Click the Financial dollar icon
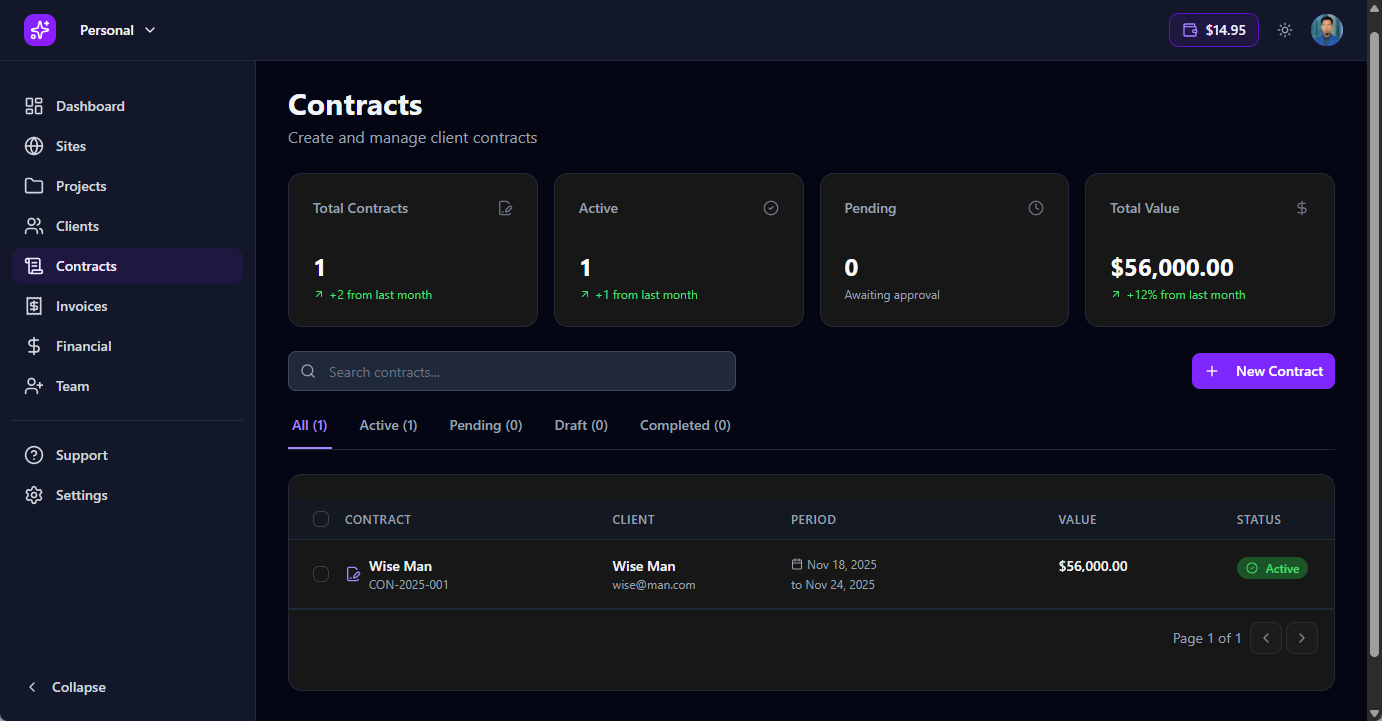Image resolution: width=1382 pixels, height=721 pixels. coord(34,346)
